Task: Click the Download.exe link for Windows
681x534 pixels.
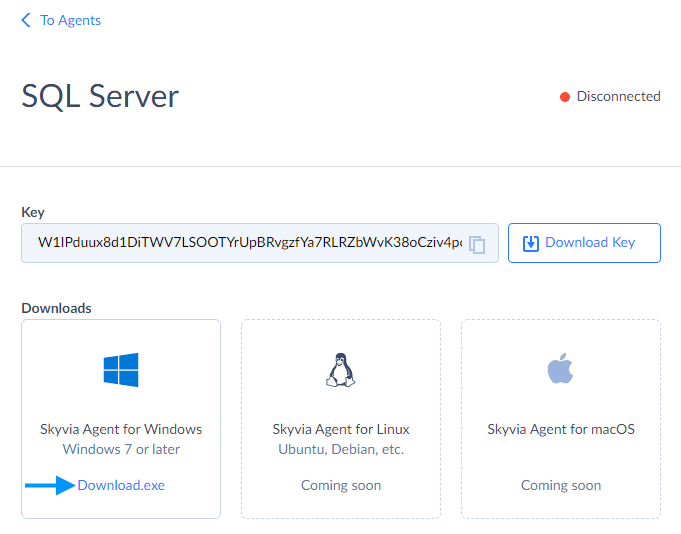Action: 121,485
